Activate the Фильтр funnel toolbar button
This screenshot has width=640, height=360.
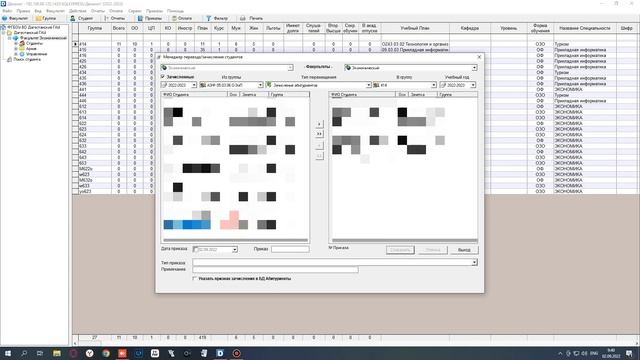coord(217,18)
